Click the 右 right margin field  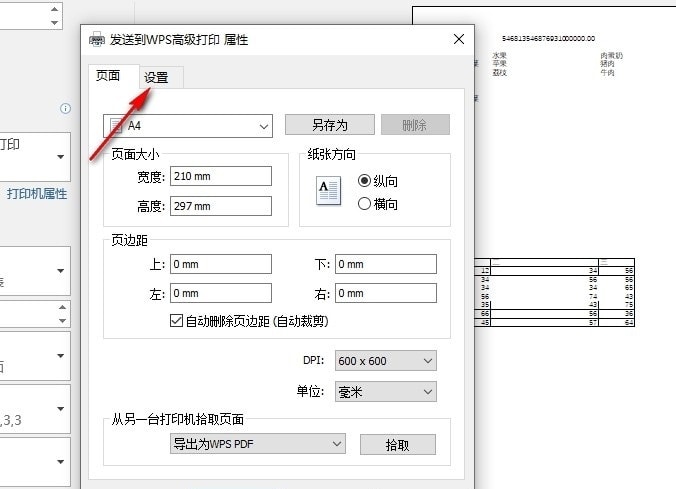[385, 293]
